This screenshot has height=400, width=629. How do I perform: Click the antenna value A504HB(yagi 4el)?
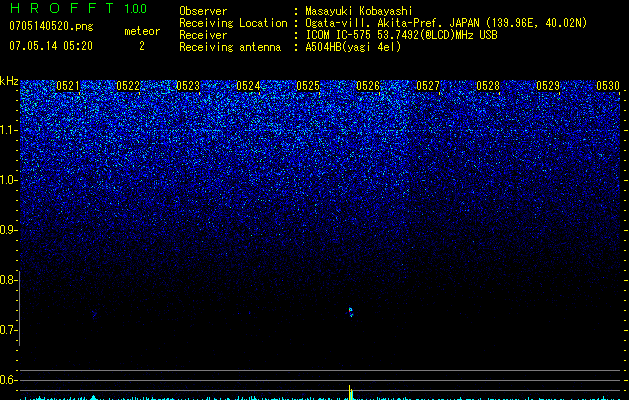[353, 47]
